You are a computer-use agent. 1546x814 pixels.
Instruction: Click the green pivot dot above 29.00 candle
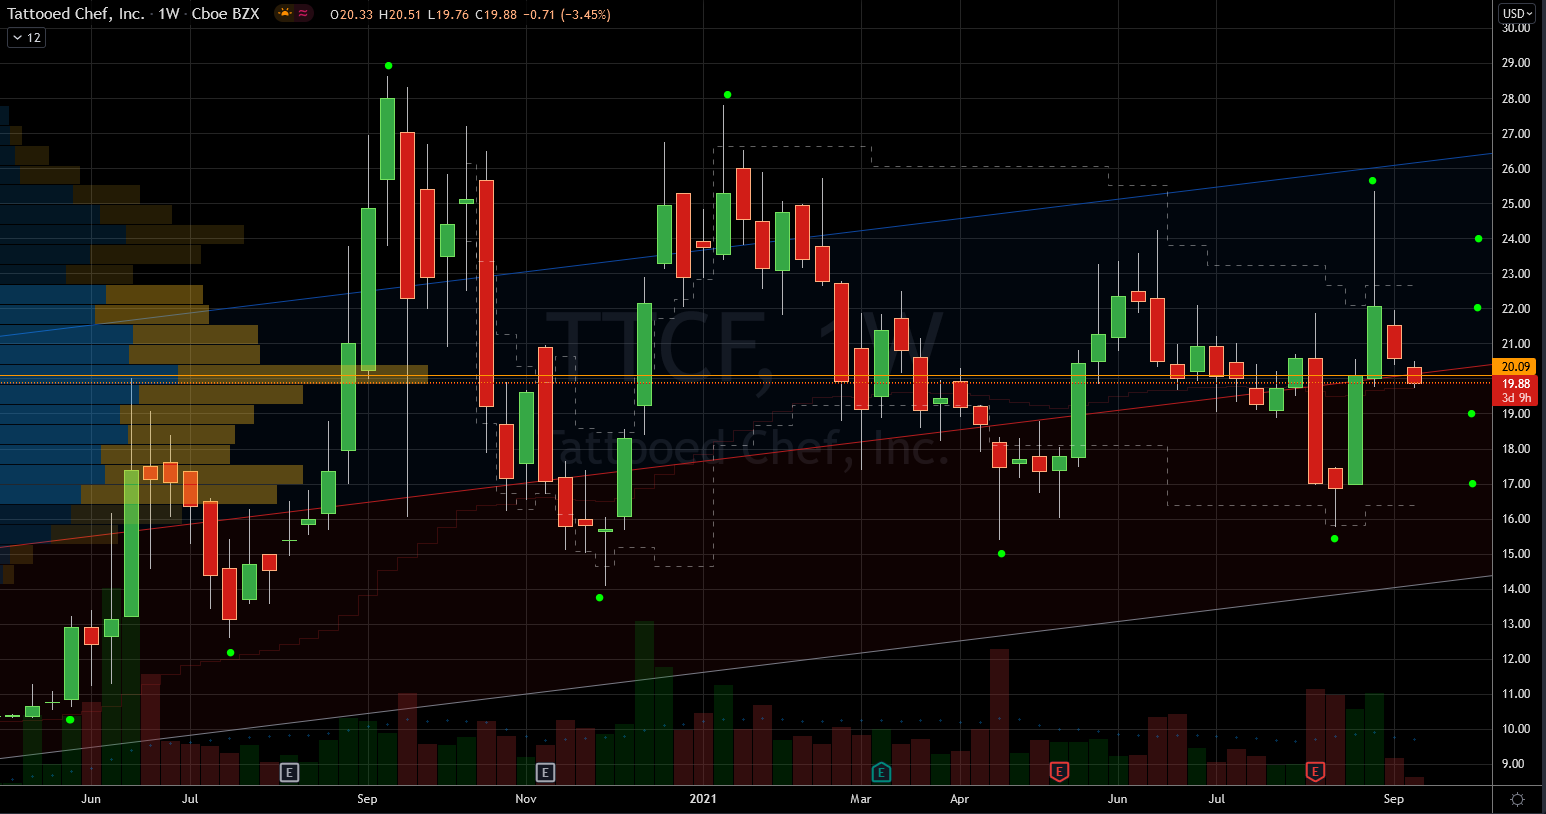[388, 66]
